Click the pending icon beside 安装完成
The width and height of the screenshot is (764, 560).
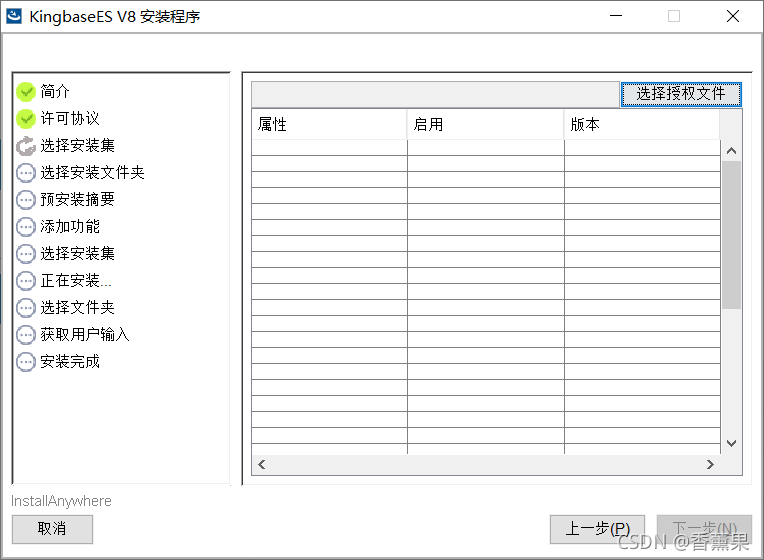tap(26, 362)
